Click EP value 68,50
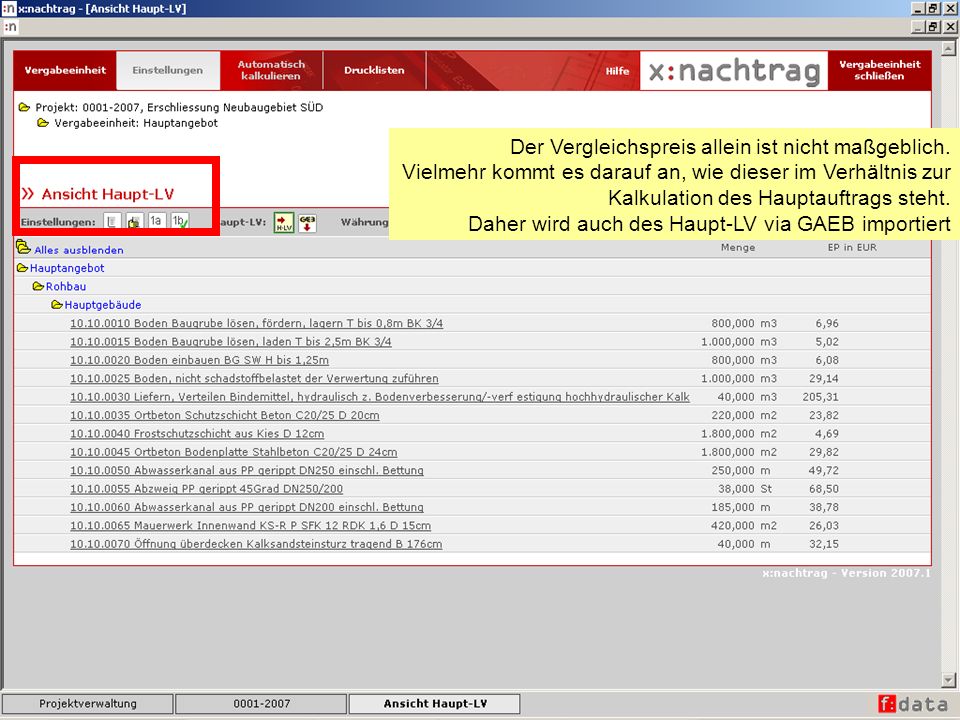This screenshot has height=720, width=960. (x=823, y=489)
